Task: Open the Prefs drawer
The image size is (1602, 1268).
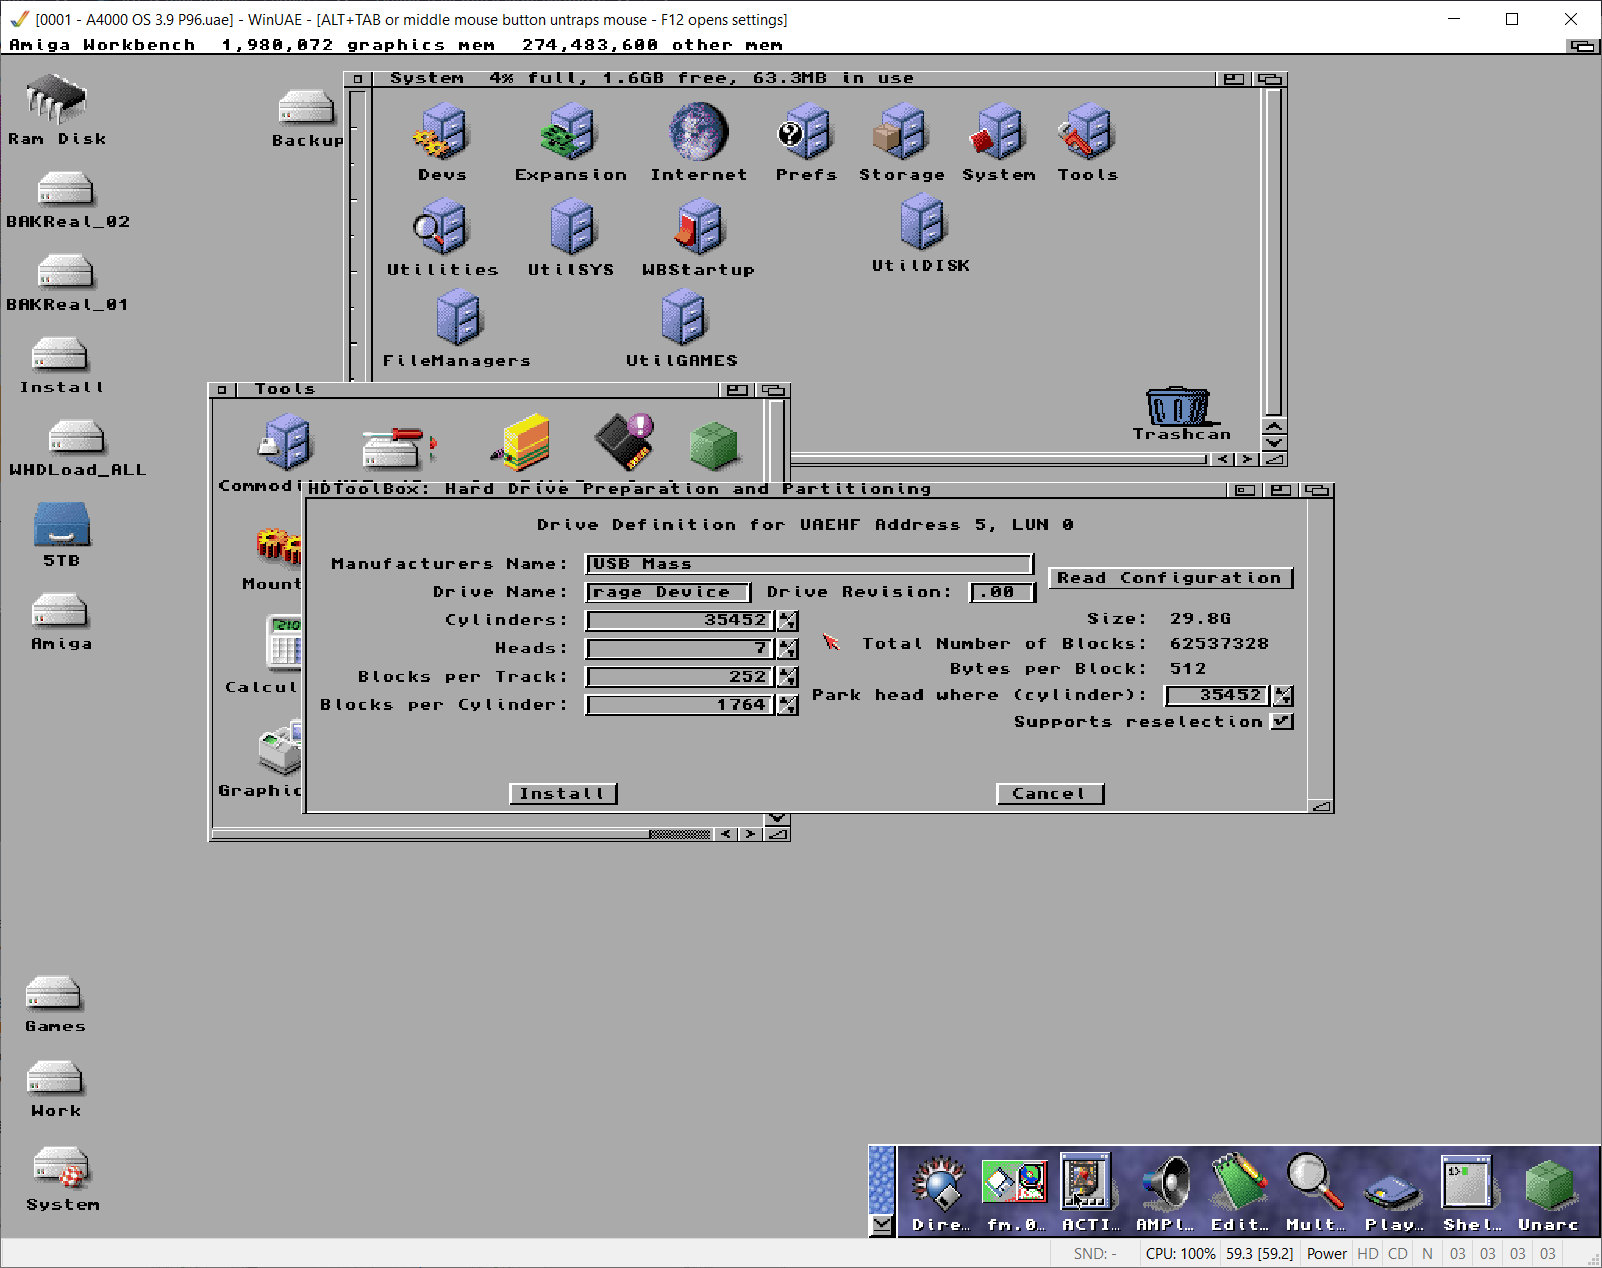Action: 805,131
